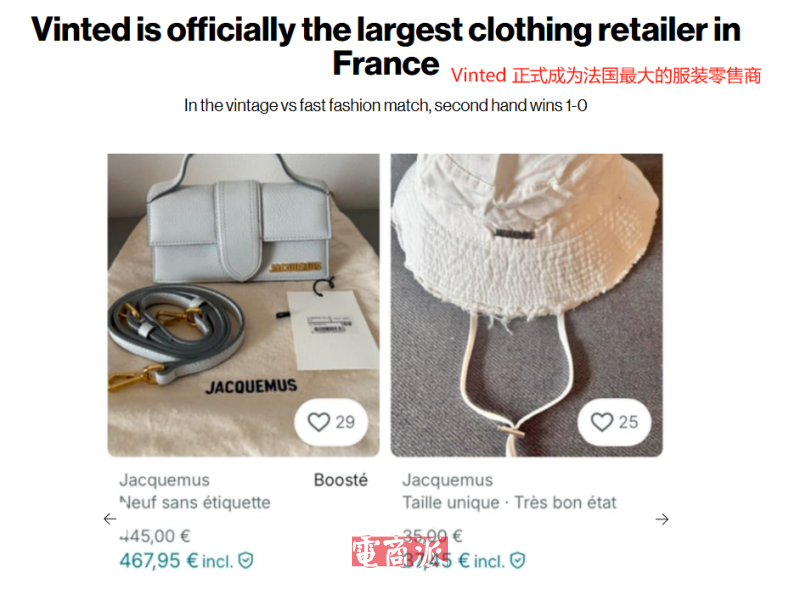Open the Jacquemus handbag listing photo
800x589 pixels.
tap(243, 305)
